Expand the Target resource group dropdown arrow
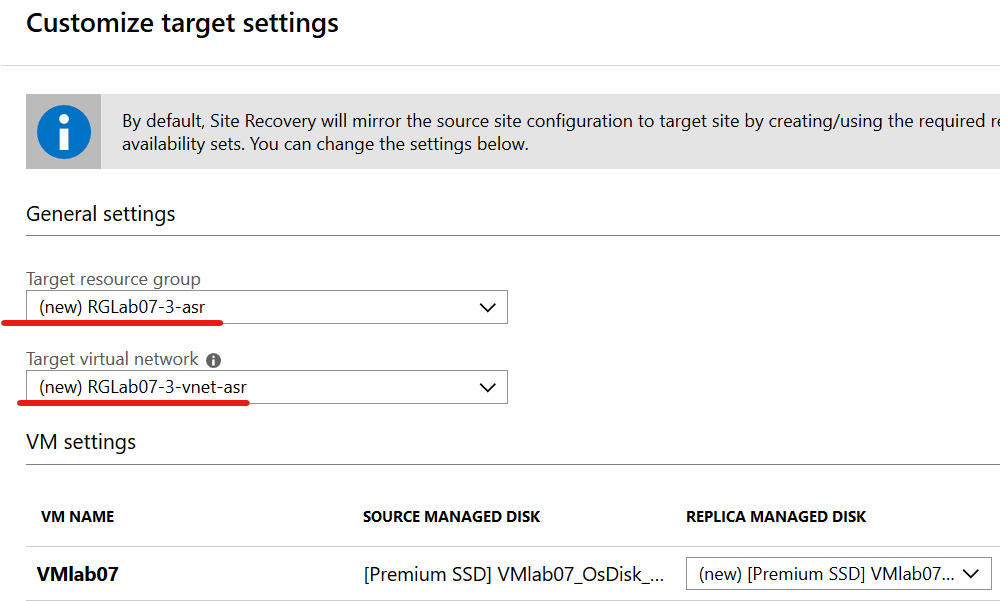The image size is (1000, 601). [x=488, y=308]
